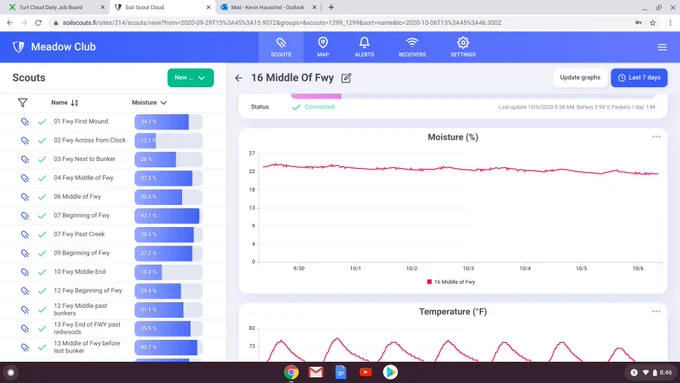Click the Meadow Club shield logo
Viewport: 680px width, 383px height.
18,47
